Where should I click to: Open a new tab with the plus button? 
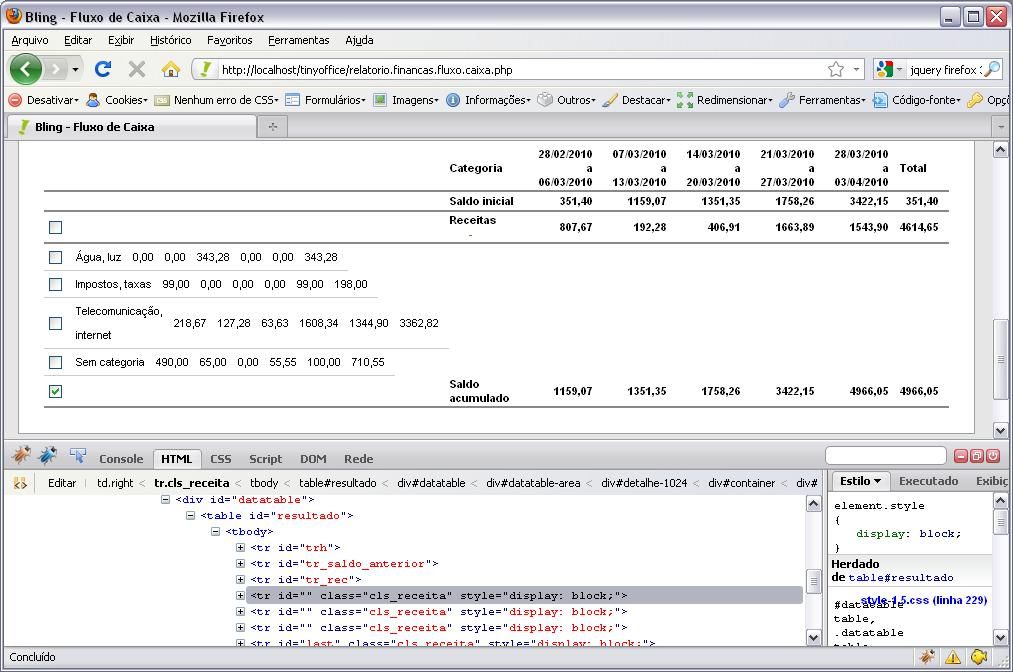[271, 127]
